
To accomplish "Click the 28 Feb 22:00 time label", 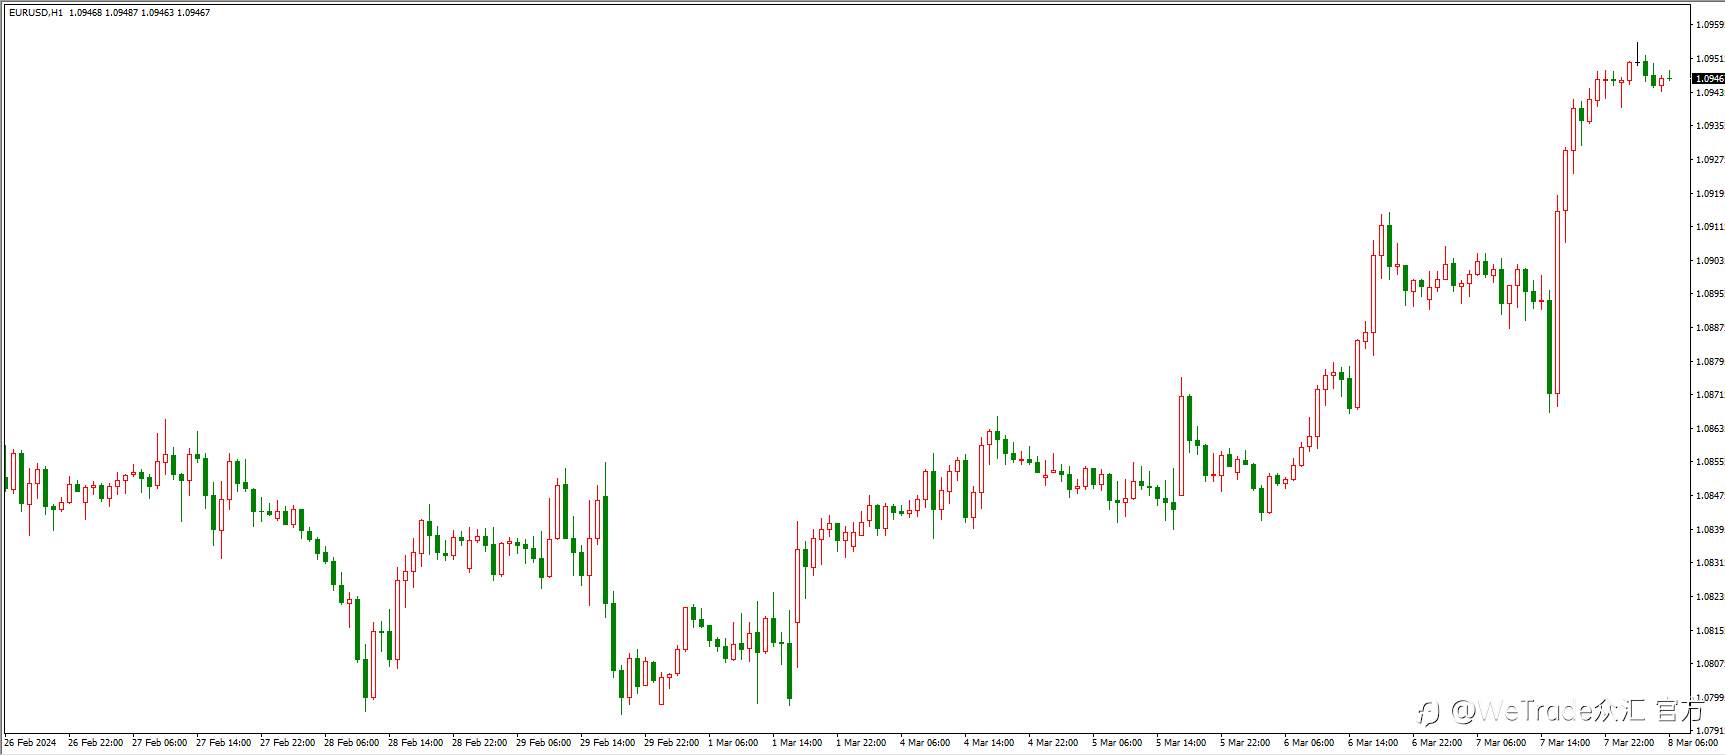I will pos(479,743).
